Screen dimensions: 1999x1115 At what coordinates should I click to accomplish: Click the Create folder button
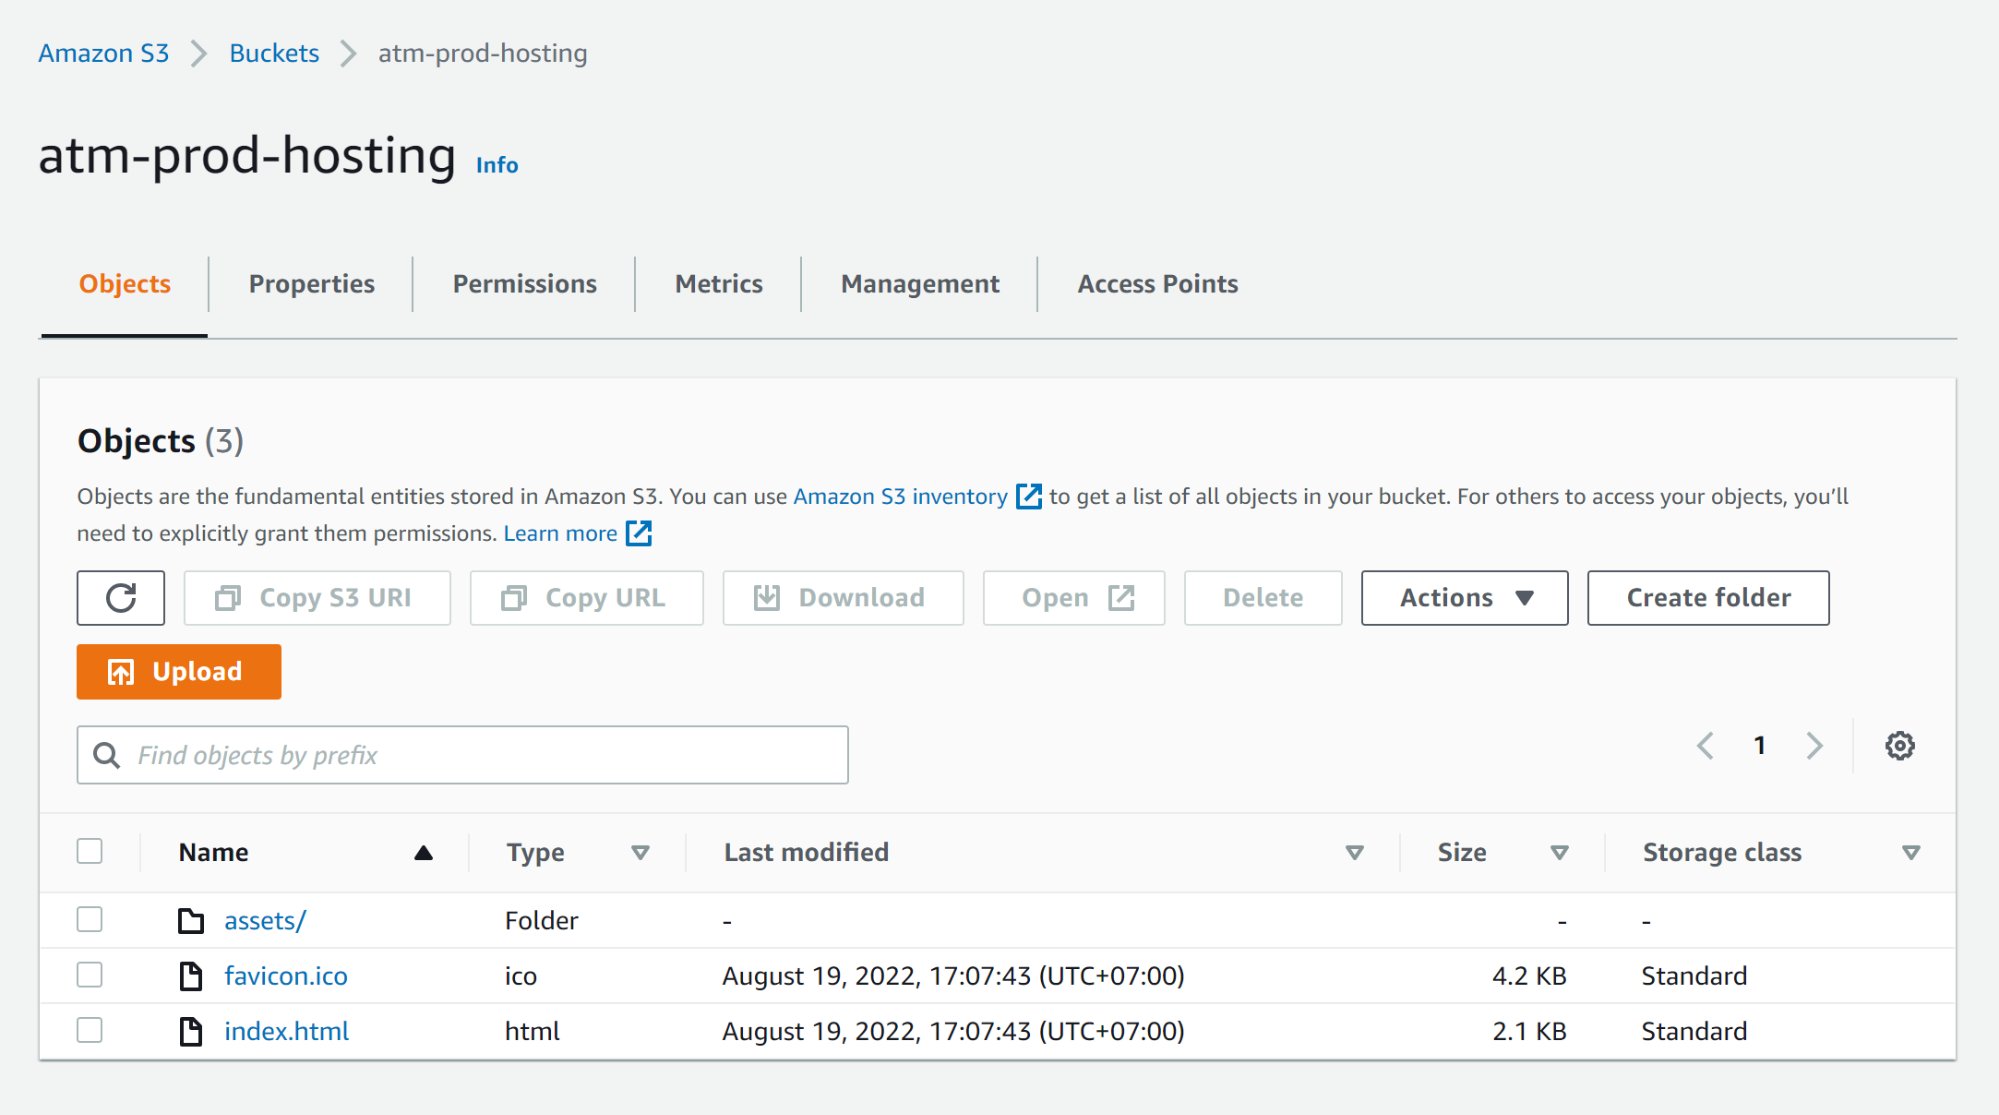(1708, 598)
